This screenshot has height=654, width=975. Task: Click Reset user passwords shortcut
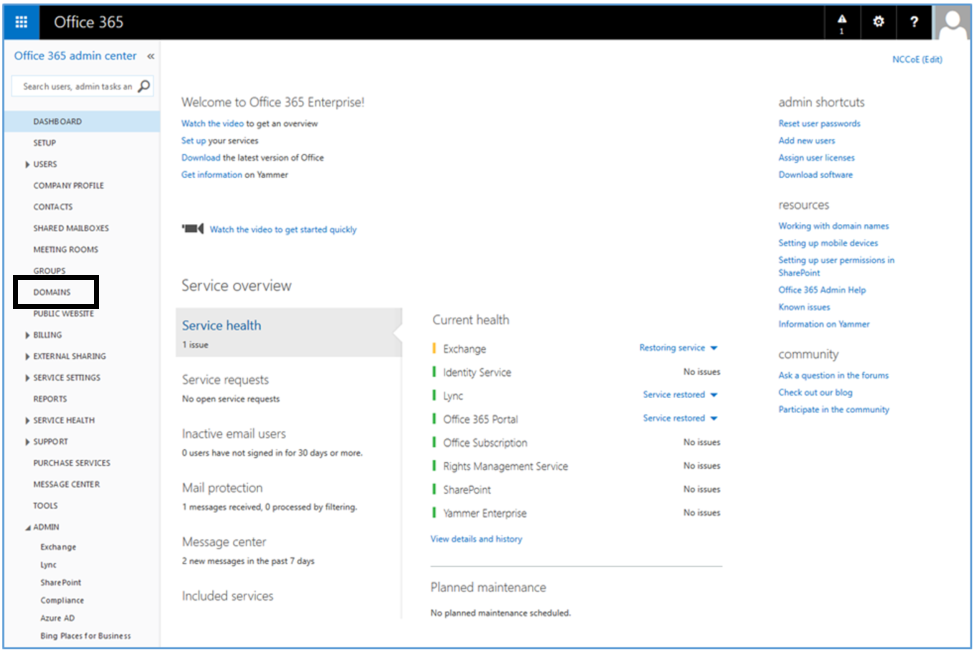pyautogui.click(x=820, y=124)
